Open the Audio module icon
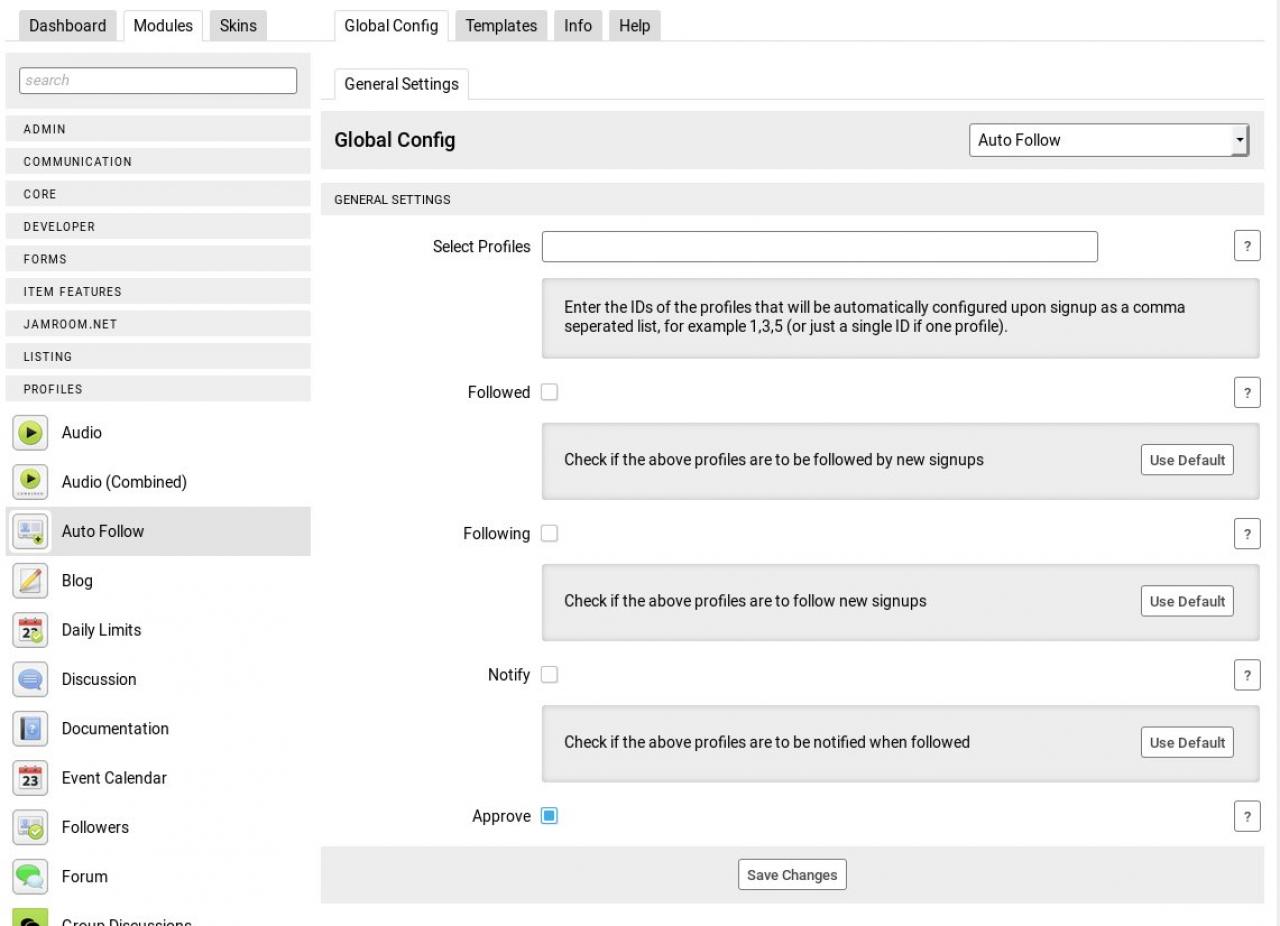1280x926 pixels. point(30,433)
